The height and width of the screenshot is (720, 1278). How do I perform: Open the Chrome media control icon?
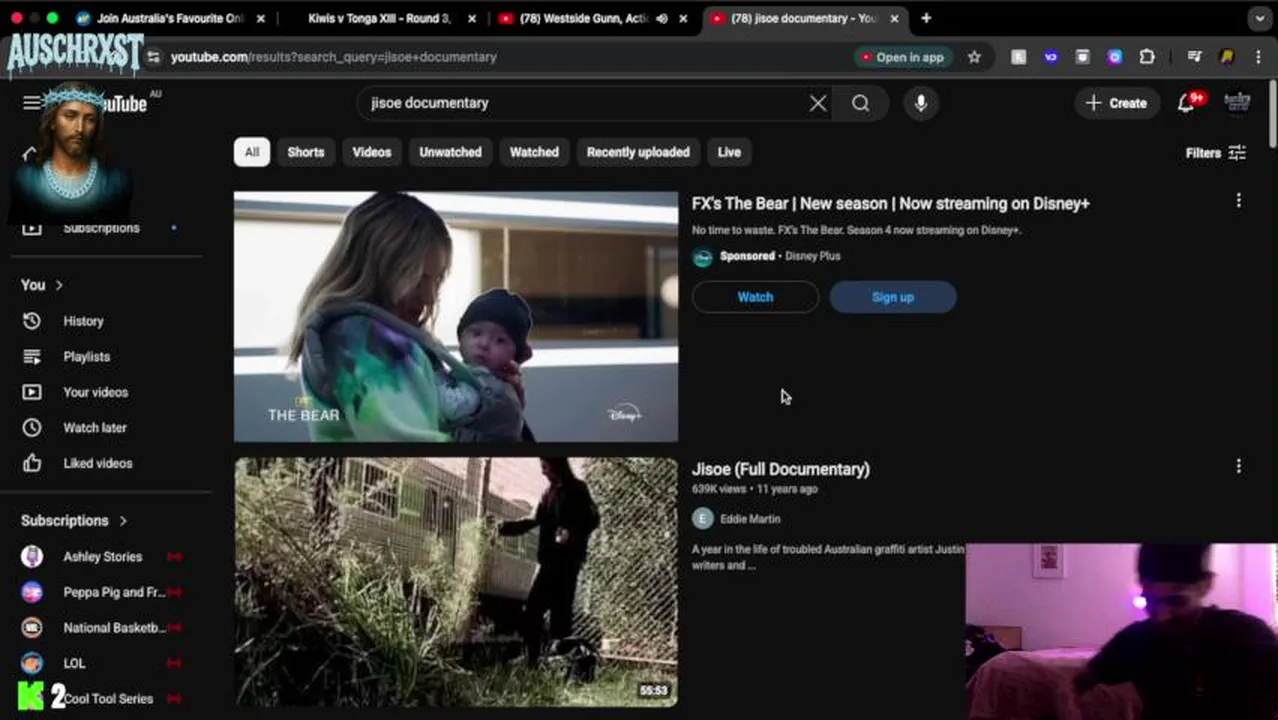pos(1194,57)
